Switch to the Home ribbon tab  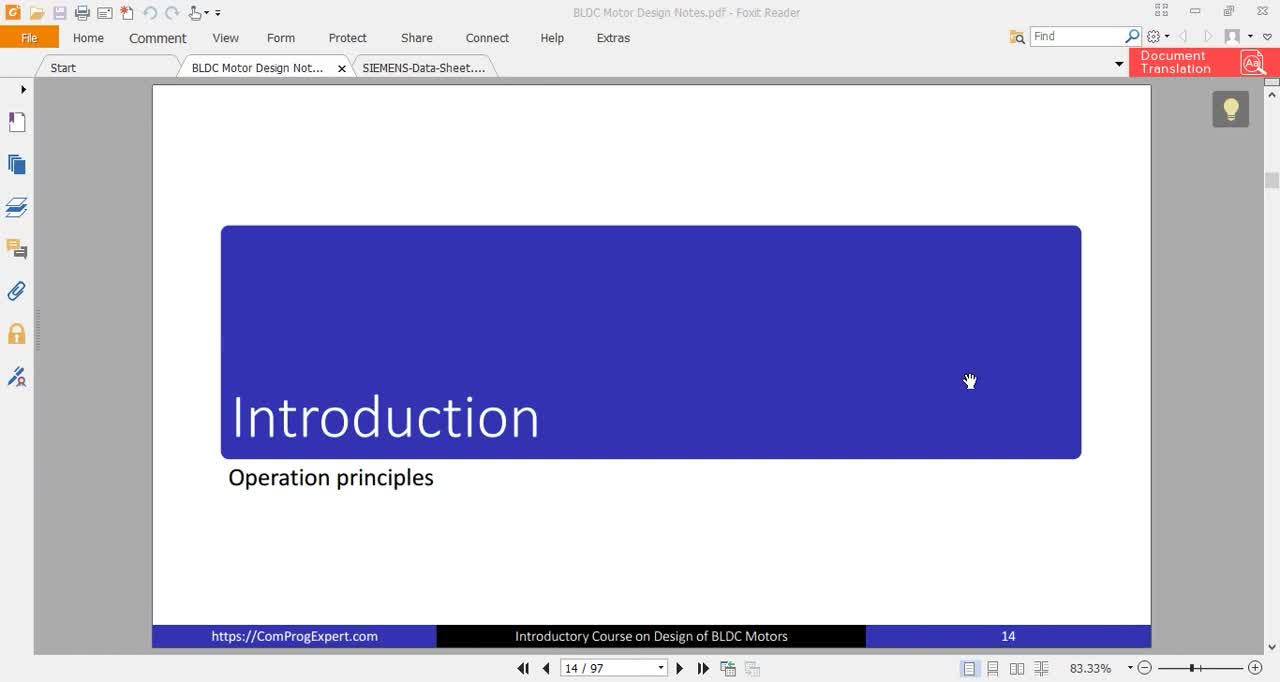88,38
